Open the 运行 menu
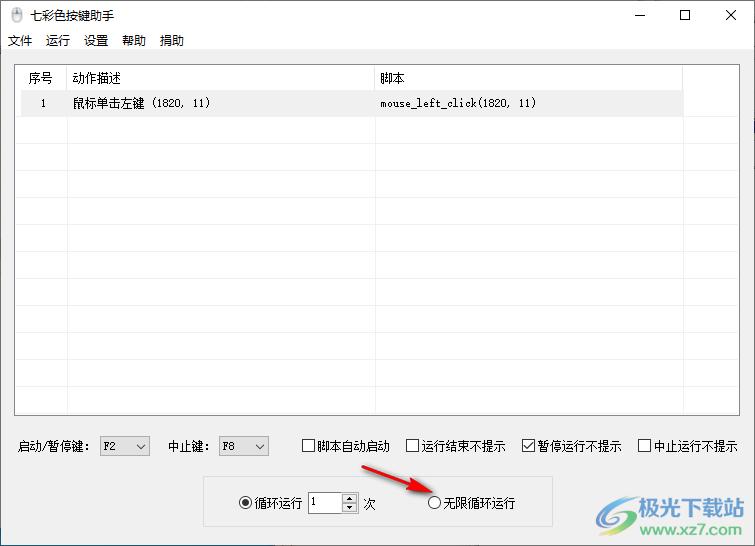 click(x=58, y=41)
